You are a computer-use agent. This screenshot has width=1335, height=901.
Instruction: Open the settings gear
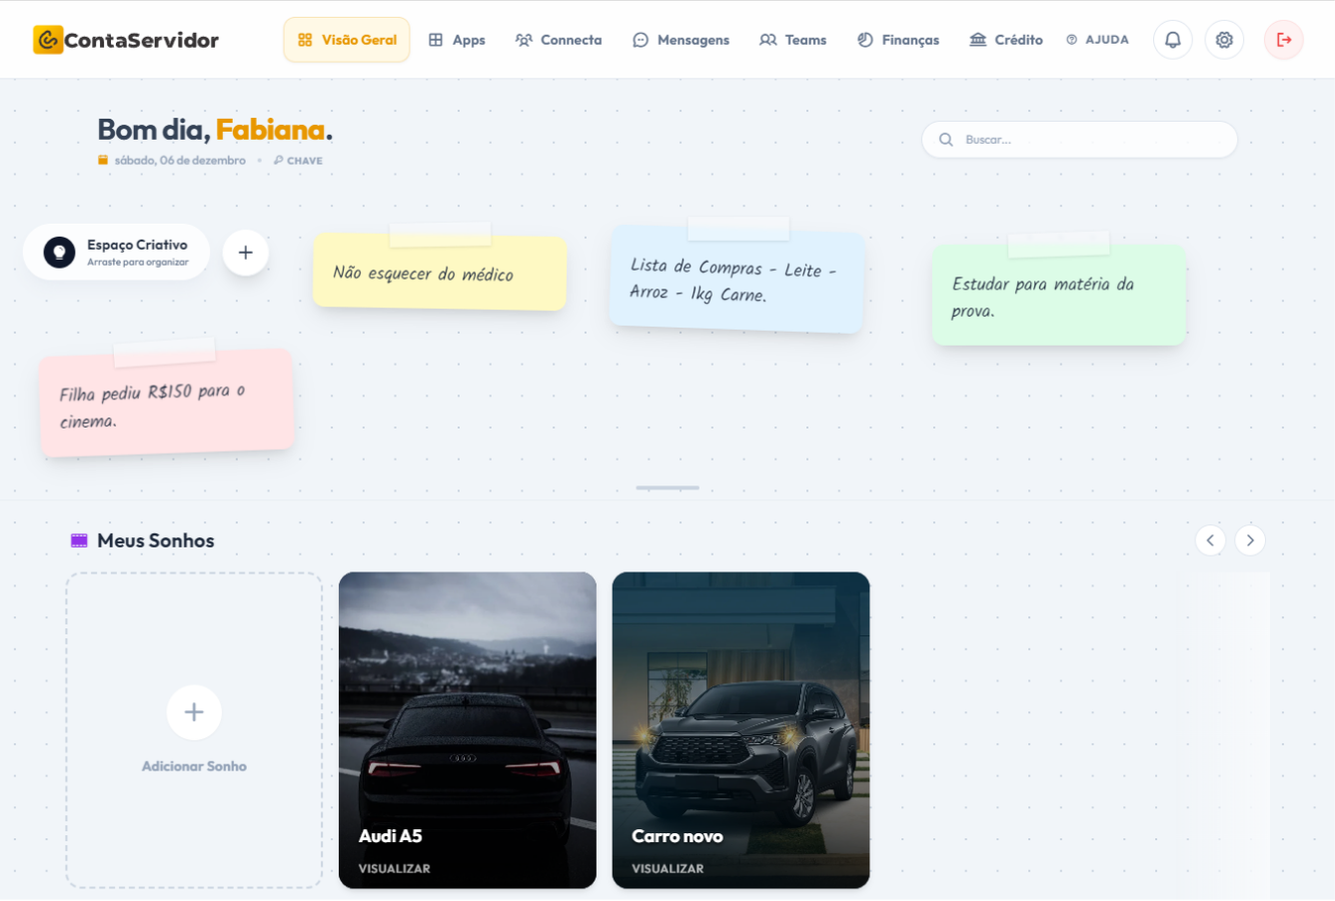coord(1224,40)
